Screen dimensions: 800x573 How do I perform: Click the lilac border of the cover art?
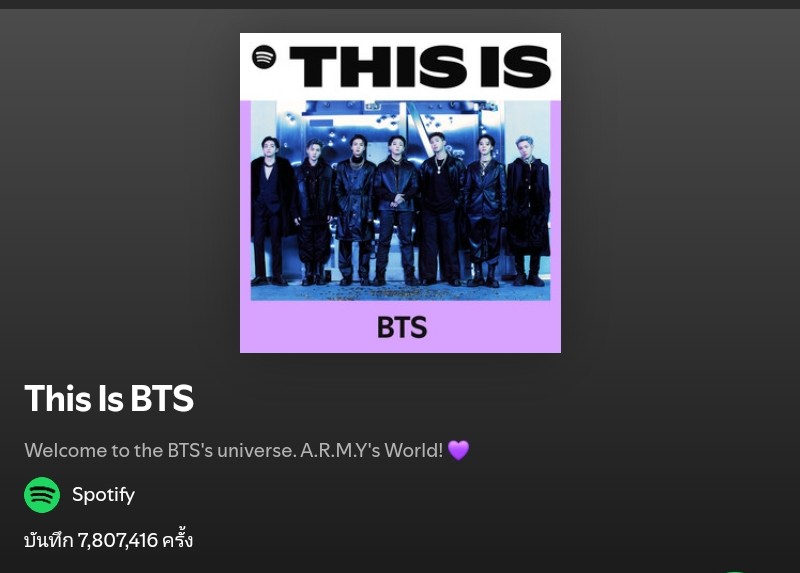pyautogui.click(x=401, y=327)
